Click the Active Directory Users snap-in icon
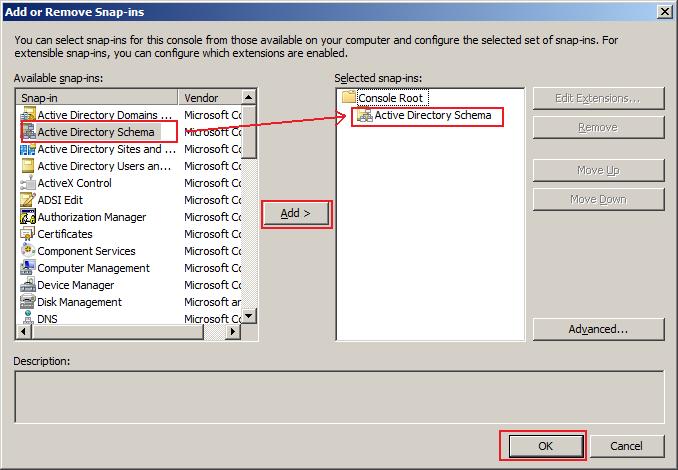 (x=28, y=166)
